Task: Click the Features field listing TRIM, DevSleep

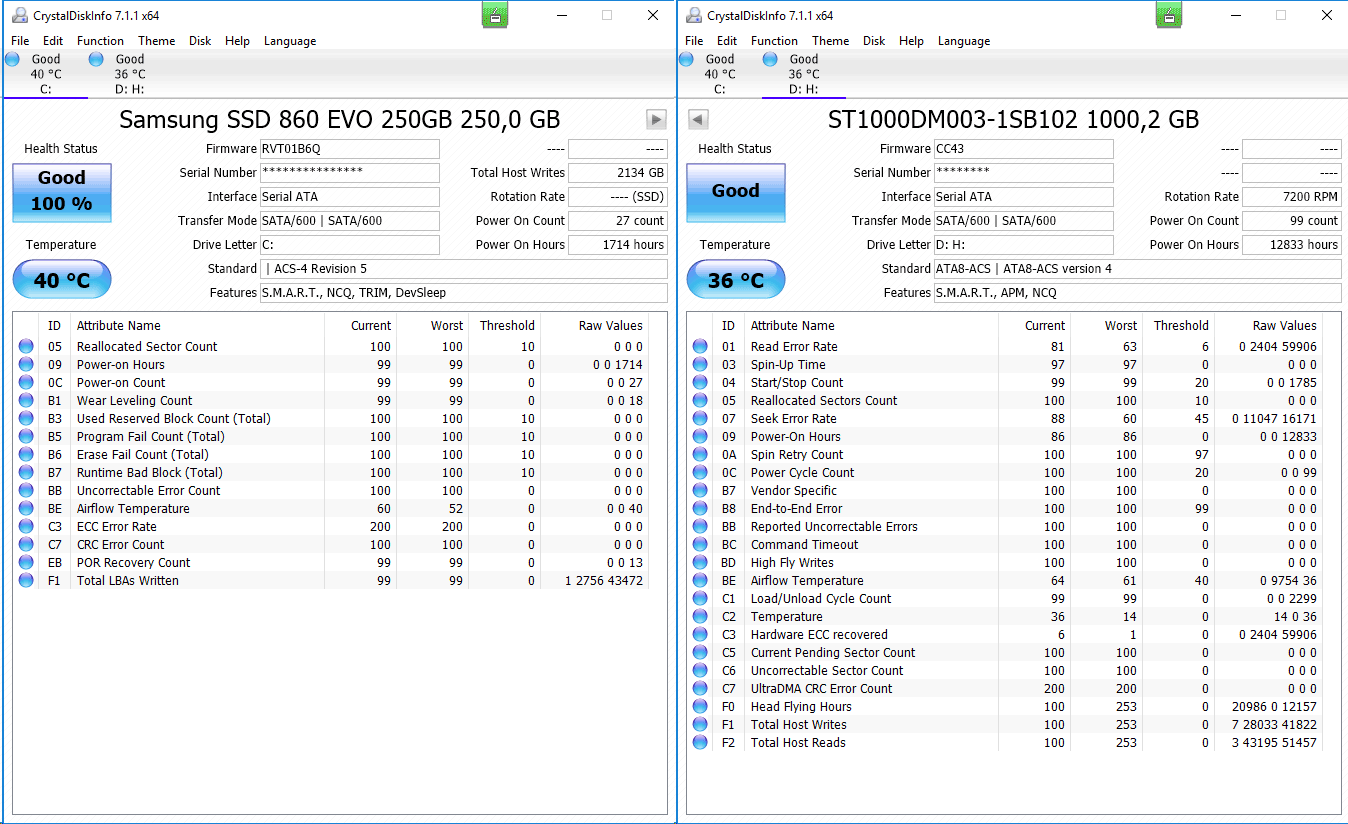Action: (463, 293)
